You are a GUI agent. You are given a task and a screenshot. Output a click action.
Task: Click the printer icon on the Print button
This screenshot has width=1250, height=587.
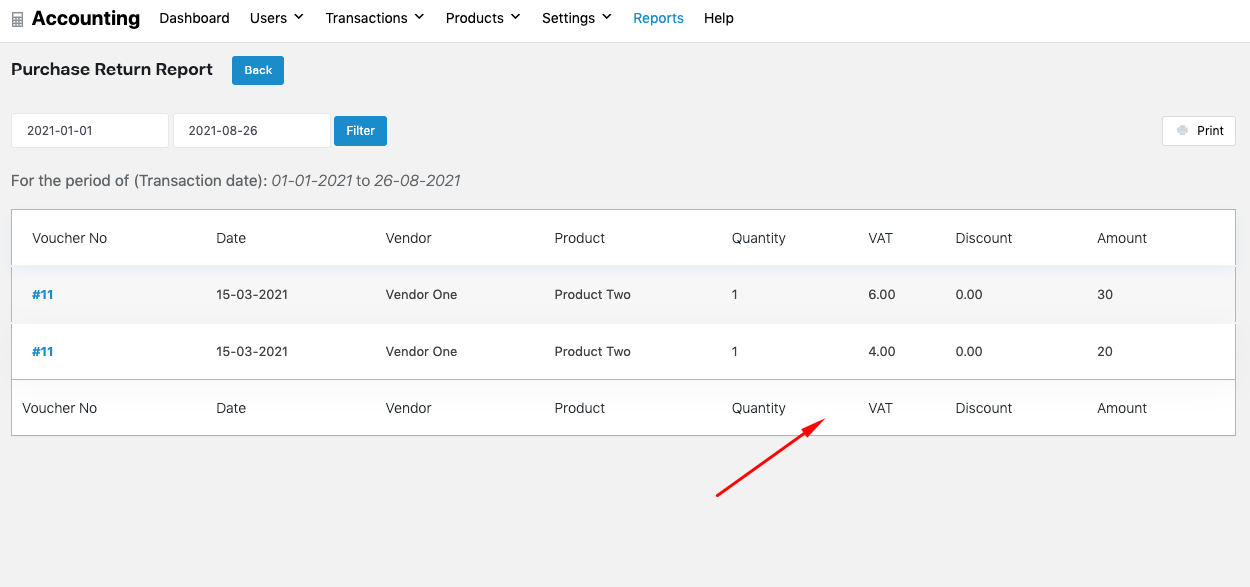(x=1184, y=131)
